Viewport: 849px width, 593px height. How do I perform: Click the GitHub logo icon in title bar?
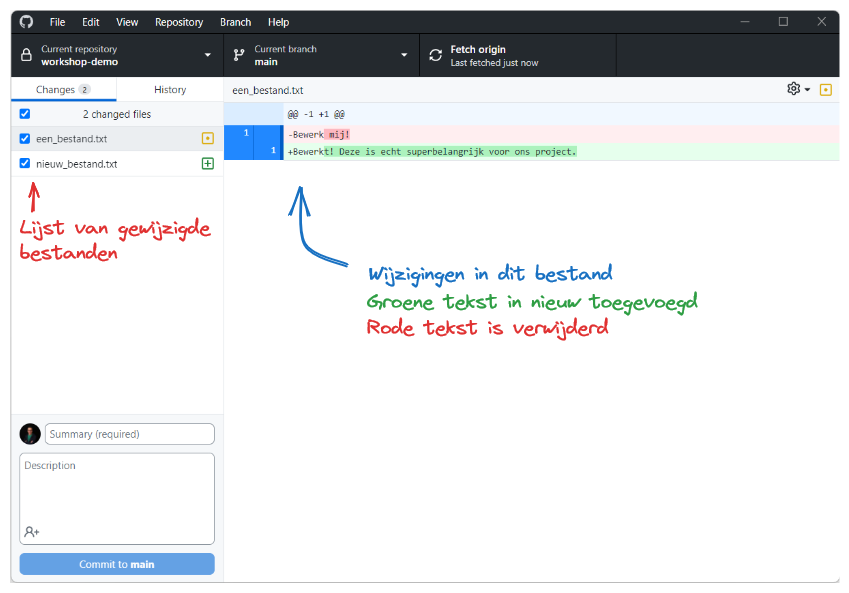point(27,22)
